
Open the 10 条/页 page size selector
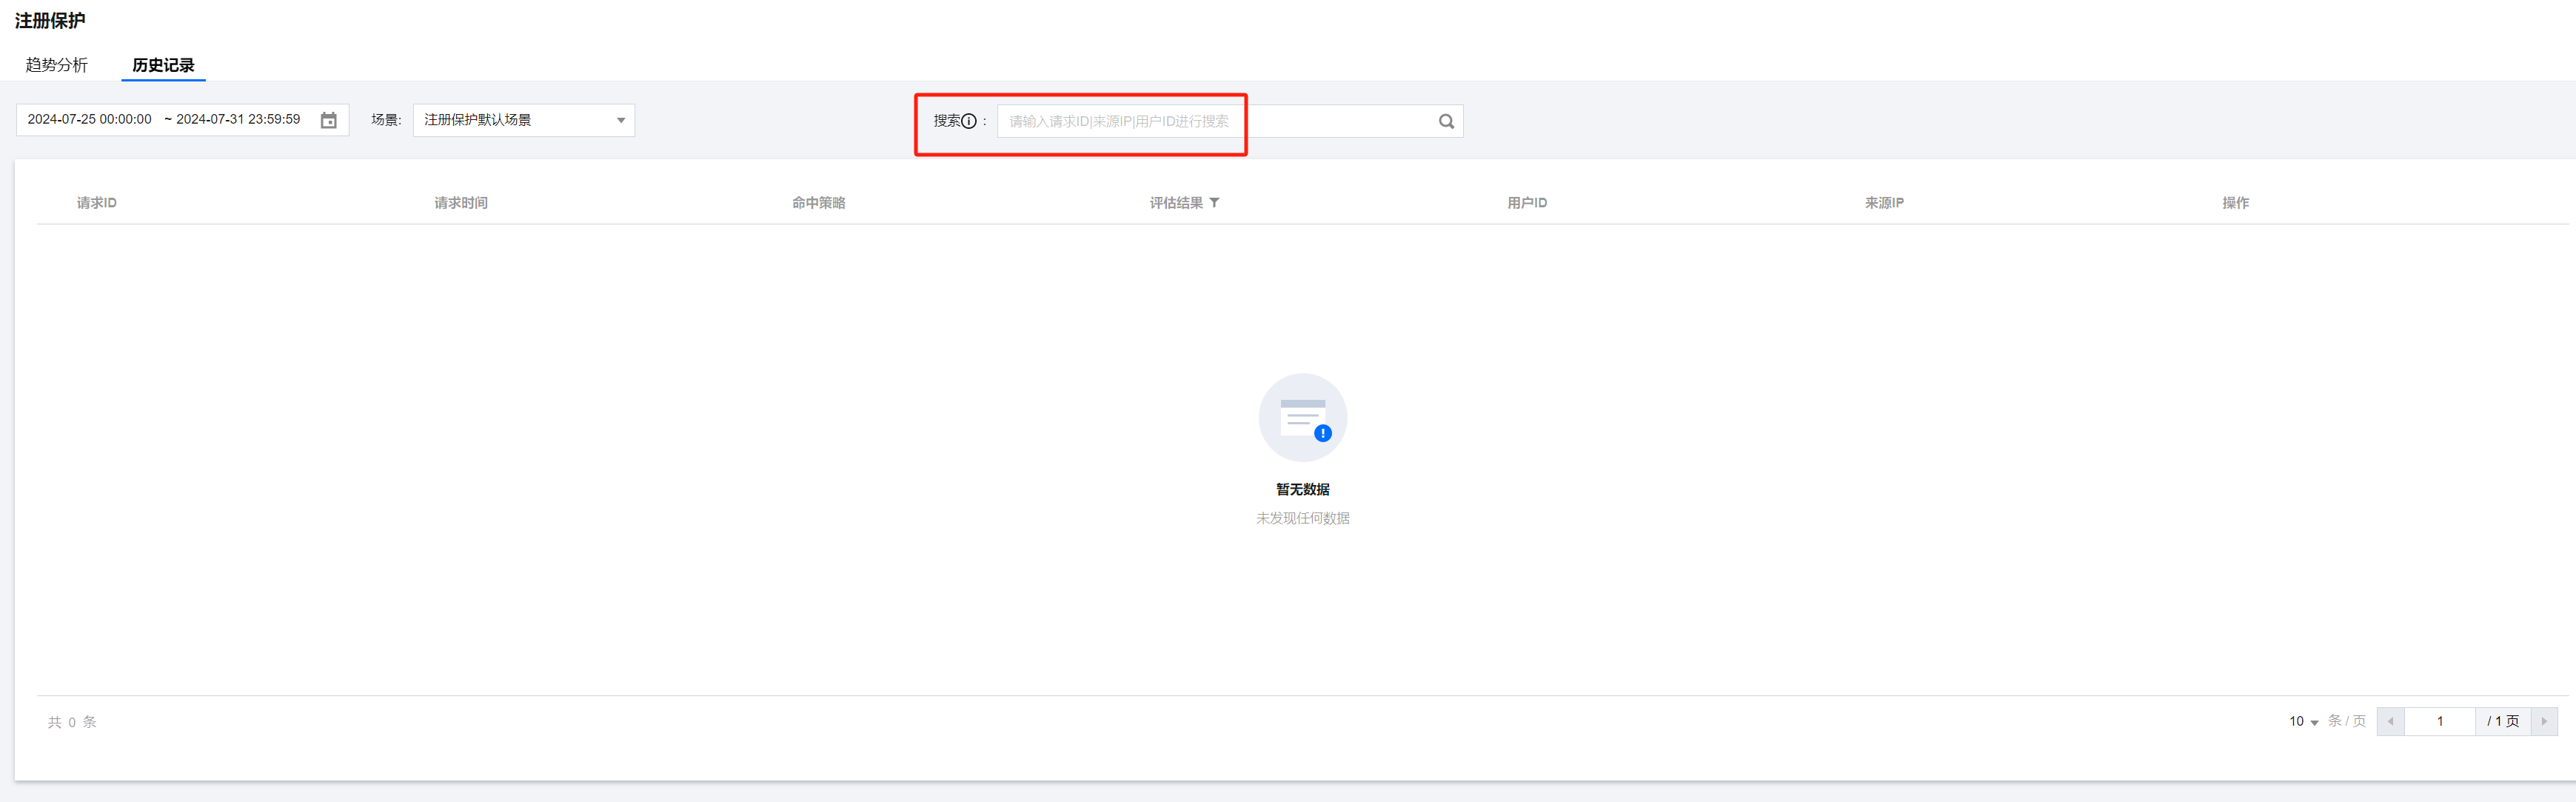click(x=2303, y=721)
